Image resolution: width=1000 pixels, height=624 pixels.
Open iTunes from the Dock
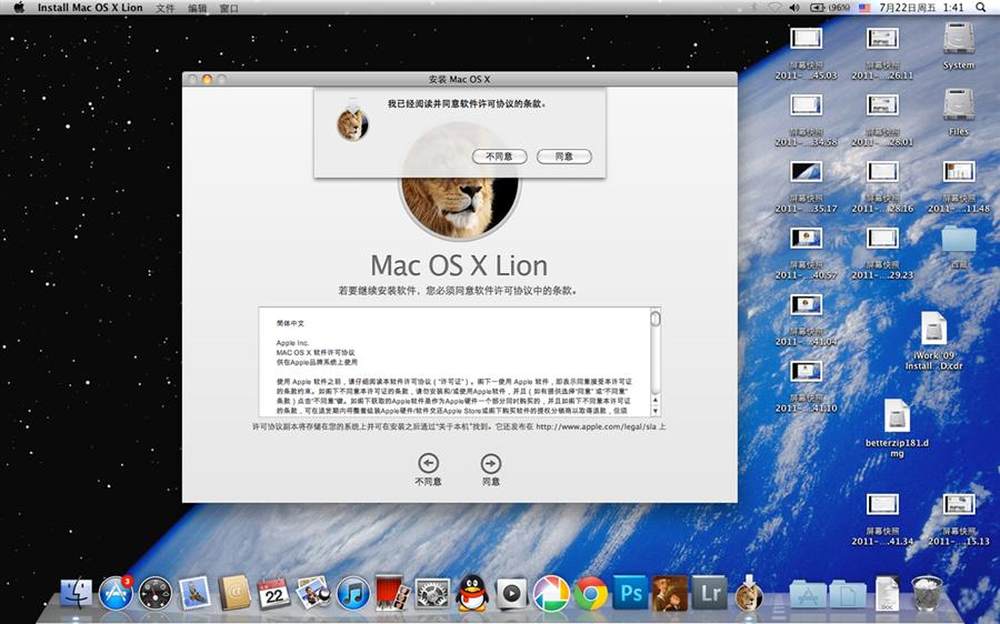[353, 593]
